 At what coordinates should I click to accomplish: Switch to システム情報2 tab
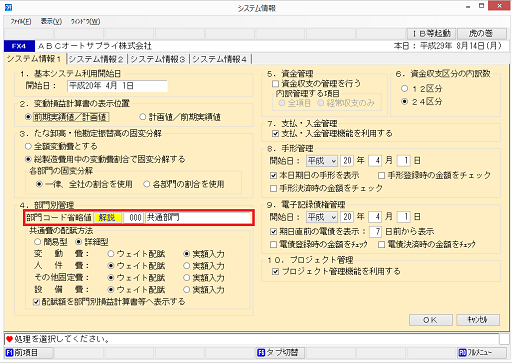pos(96,59)
